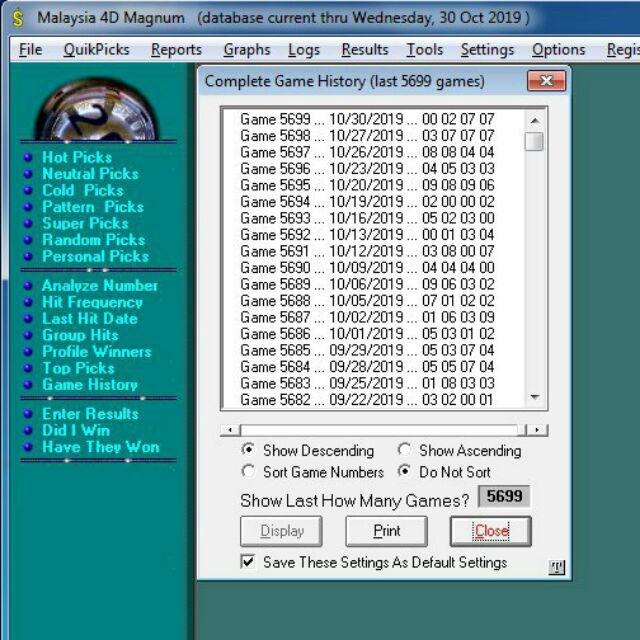Click the bullet icon beside Did I Win
The width and height of the screenshot is (640, 640).
(x=28, y=431)
